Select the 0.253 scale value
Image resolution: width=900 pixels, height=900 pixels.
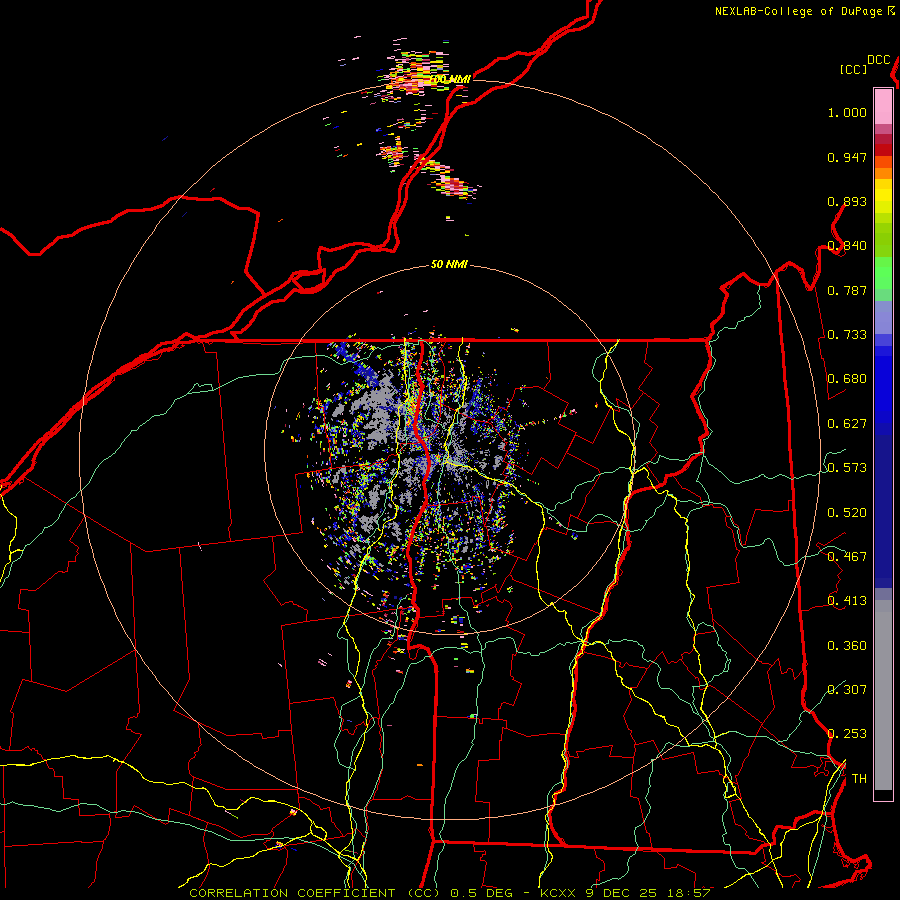pyautogui.click(x=847, y=734)
